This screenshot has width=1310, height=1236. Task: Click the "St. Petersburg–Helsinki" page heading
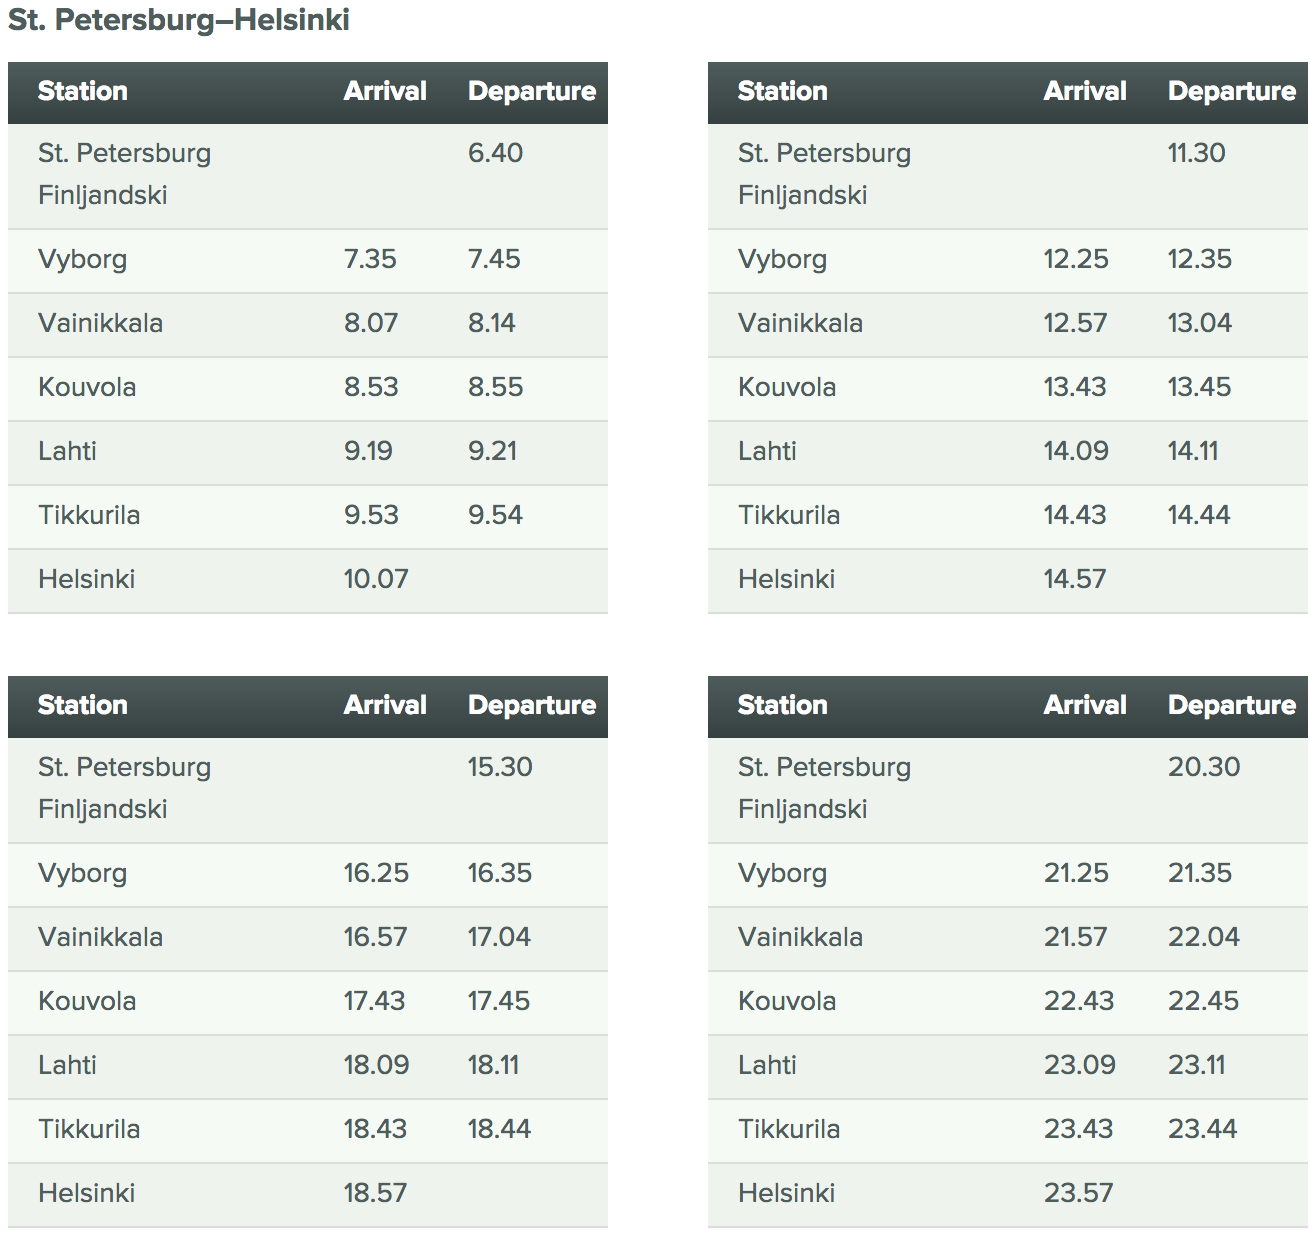point(179,21)
